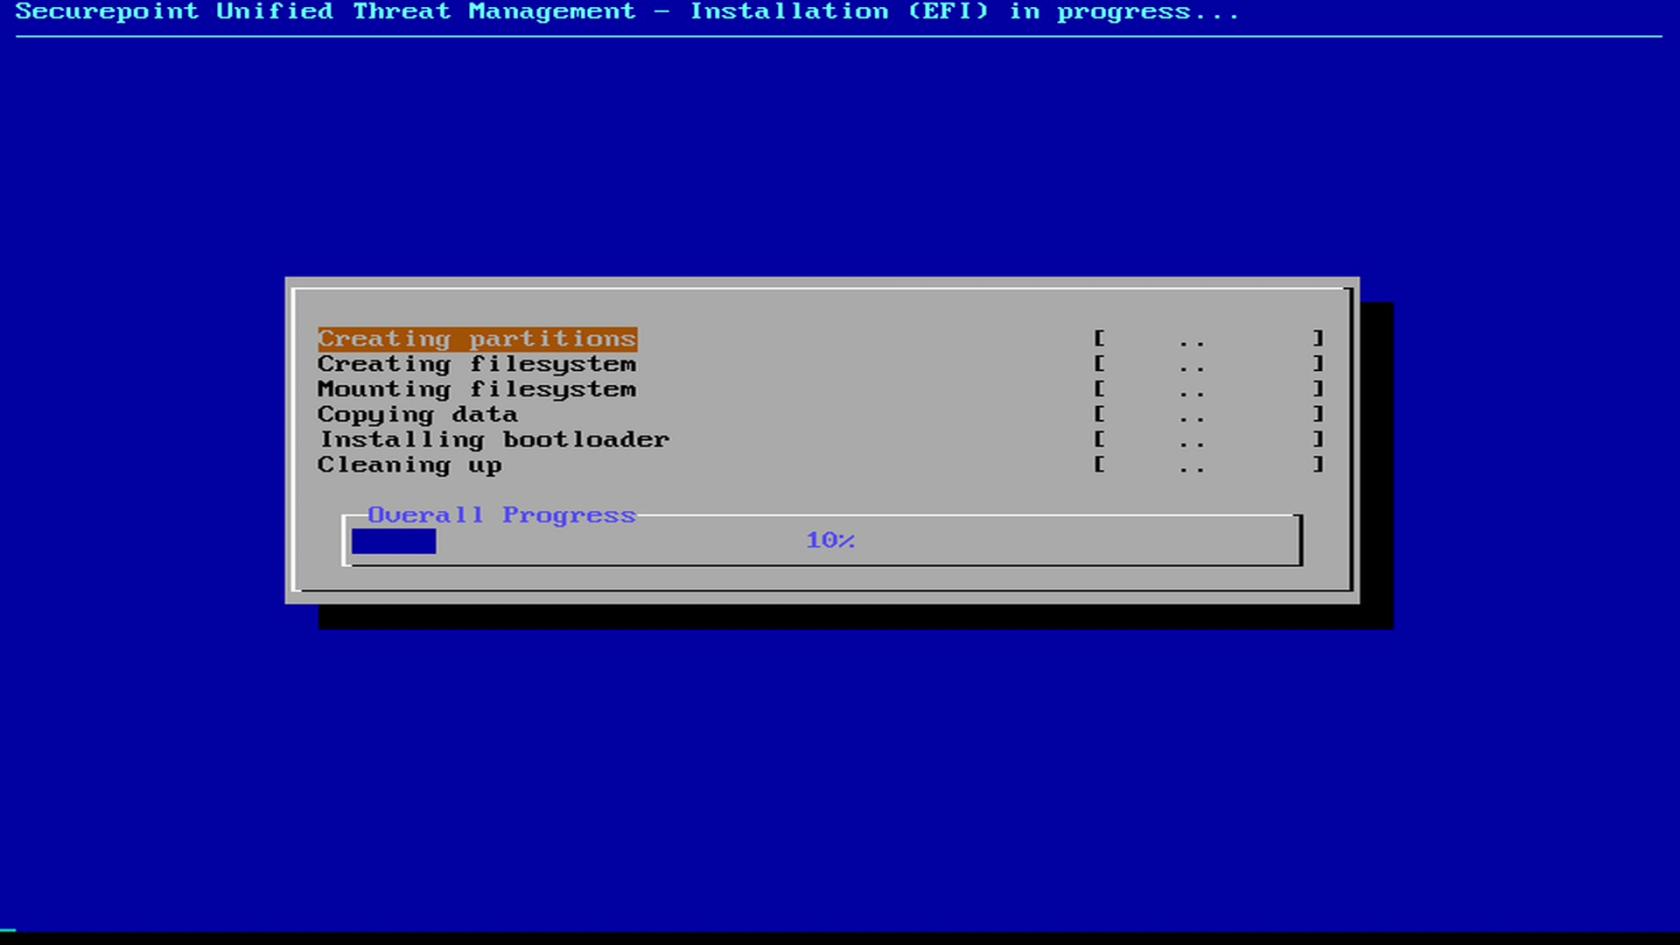This screenshot has height=945, width=1680.
Task: Click the opening bracket of Cleaning up status
Action: pos(1099,465)
